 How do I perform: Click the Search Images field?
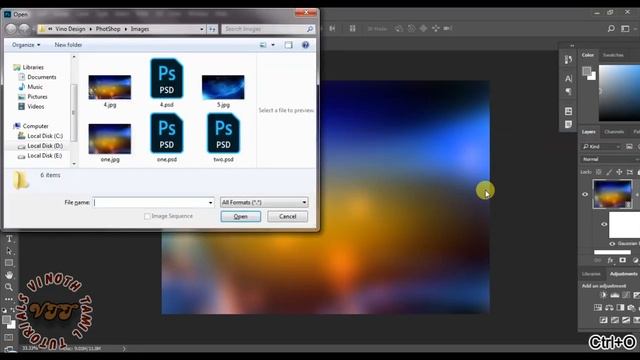click(269, 29)
